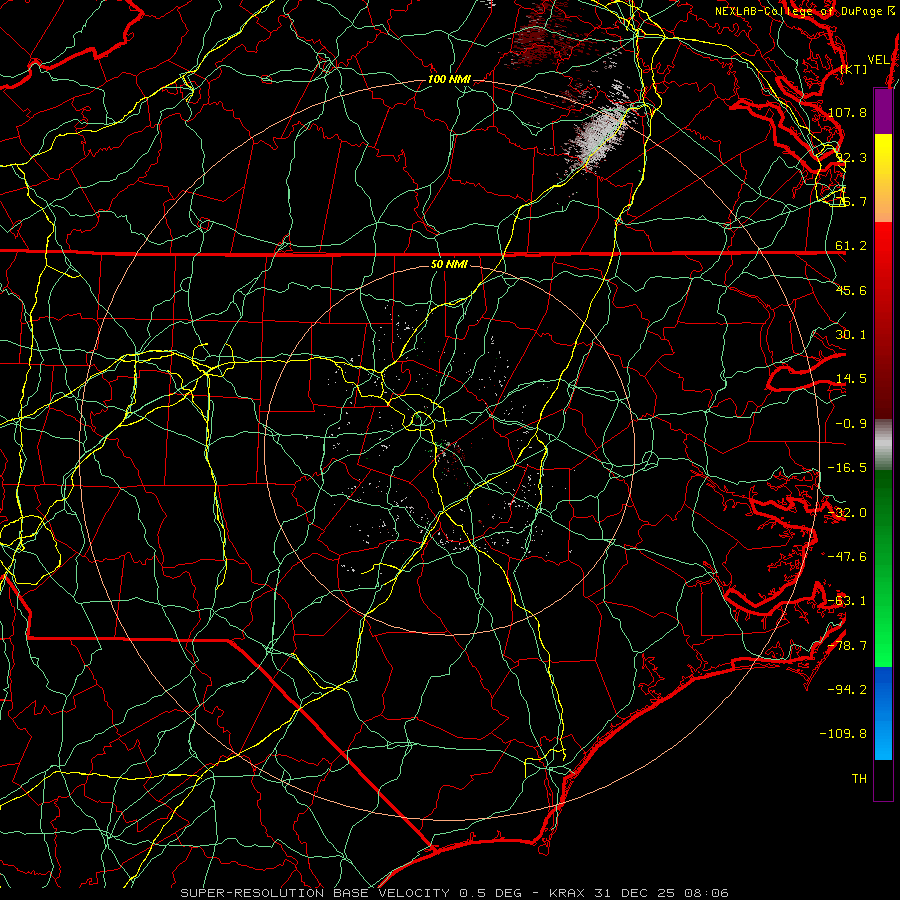This screenshot has height=900, width=900.
Task: Select the -94.2 velocity scale value
Action: click(x=847, y=690)
